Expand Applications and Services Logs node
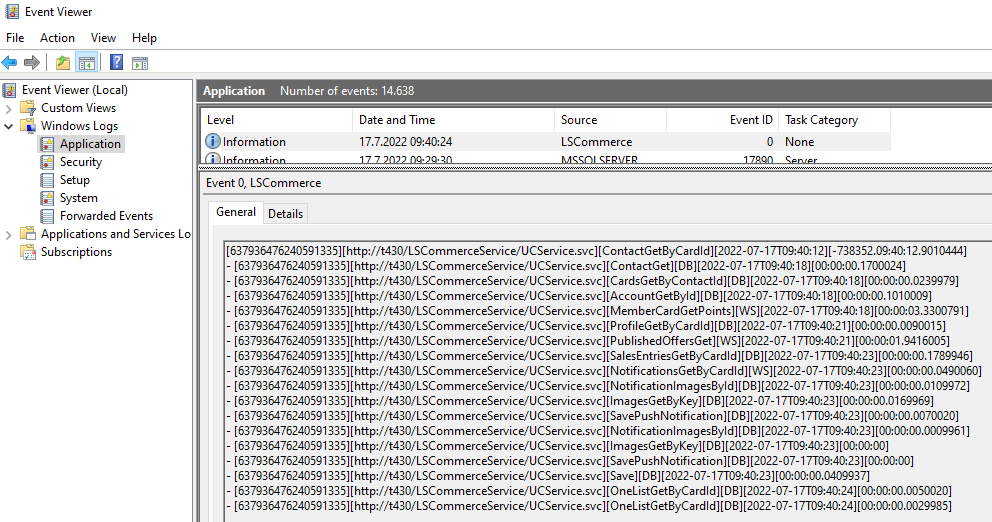 pyautogui.click(x=9, y=234)
